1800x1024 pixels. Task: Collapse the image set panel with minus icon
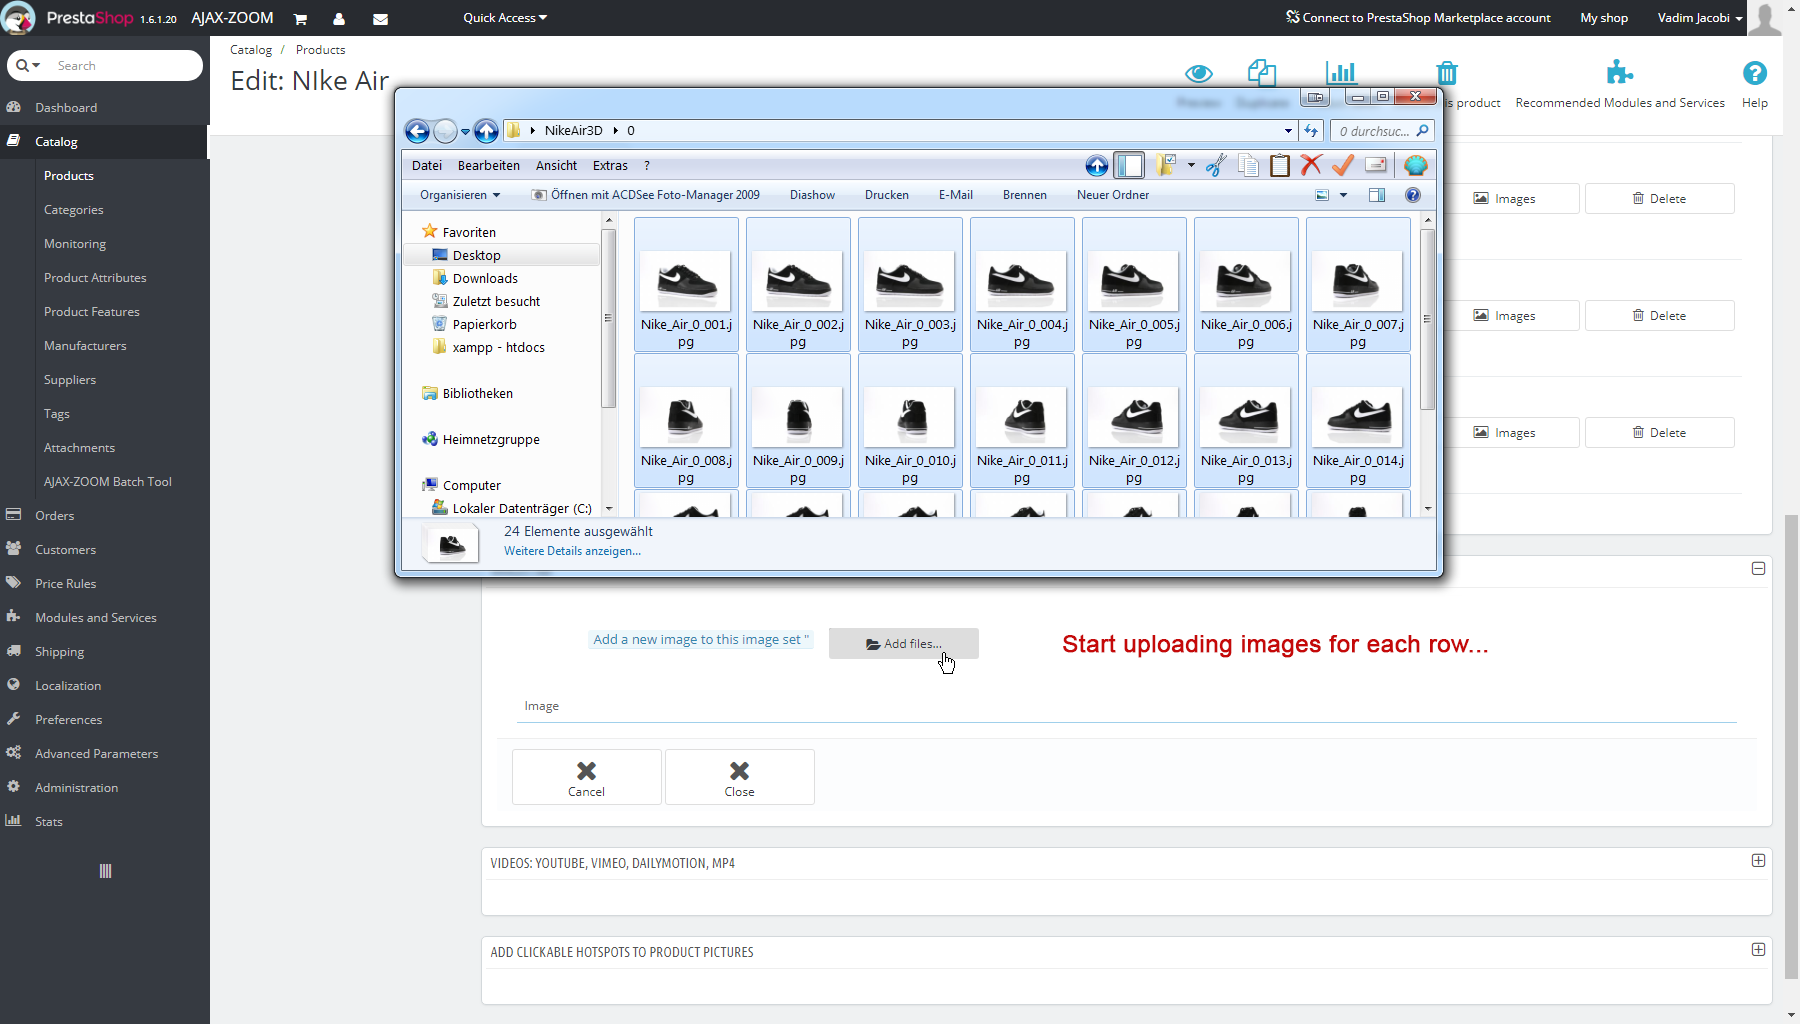(x=1758, y=569)
